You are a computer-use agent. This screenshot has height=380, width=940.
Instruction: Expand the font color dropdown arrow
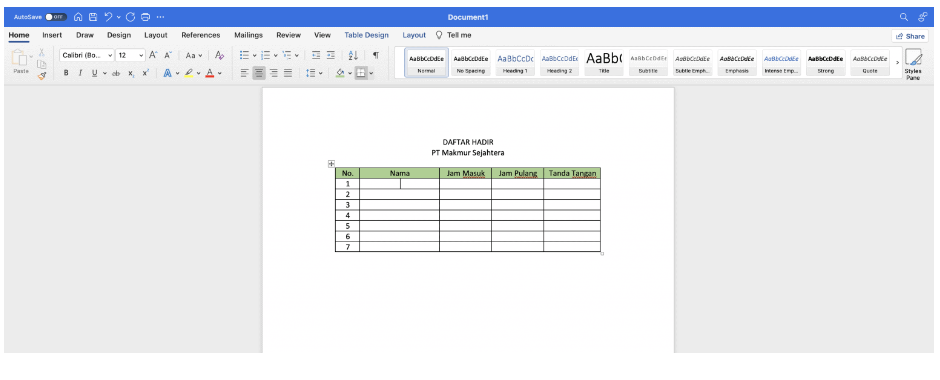coord(220,73)
